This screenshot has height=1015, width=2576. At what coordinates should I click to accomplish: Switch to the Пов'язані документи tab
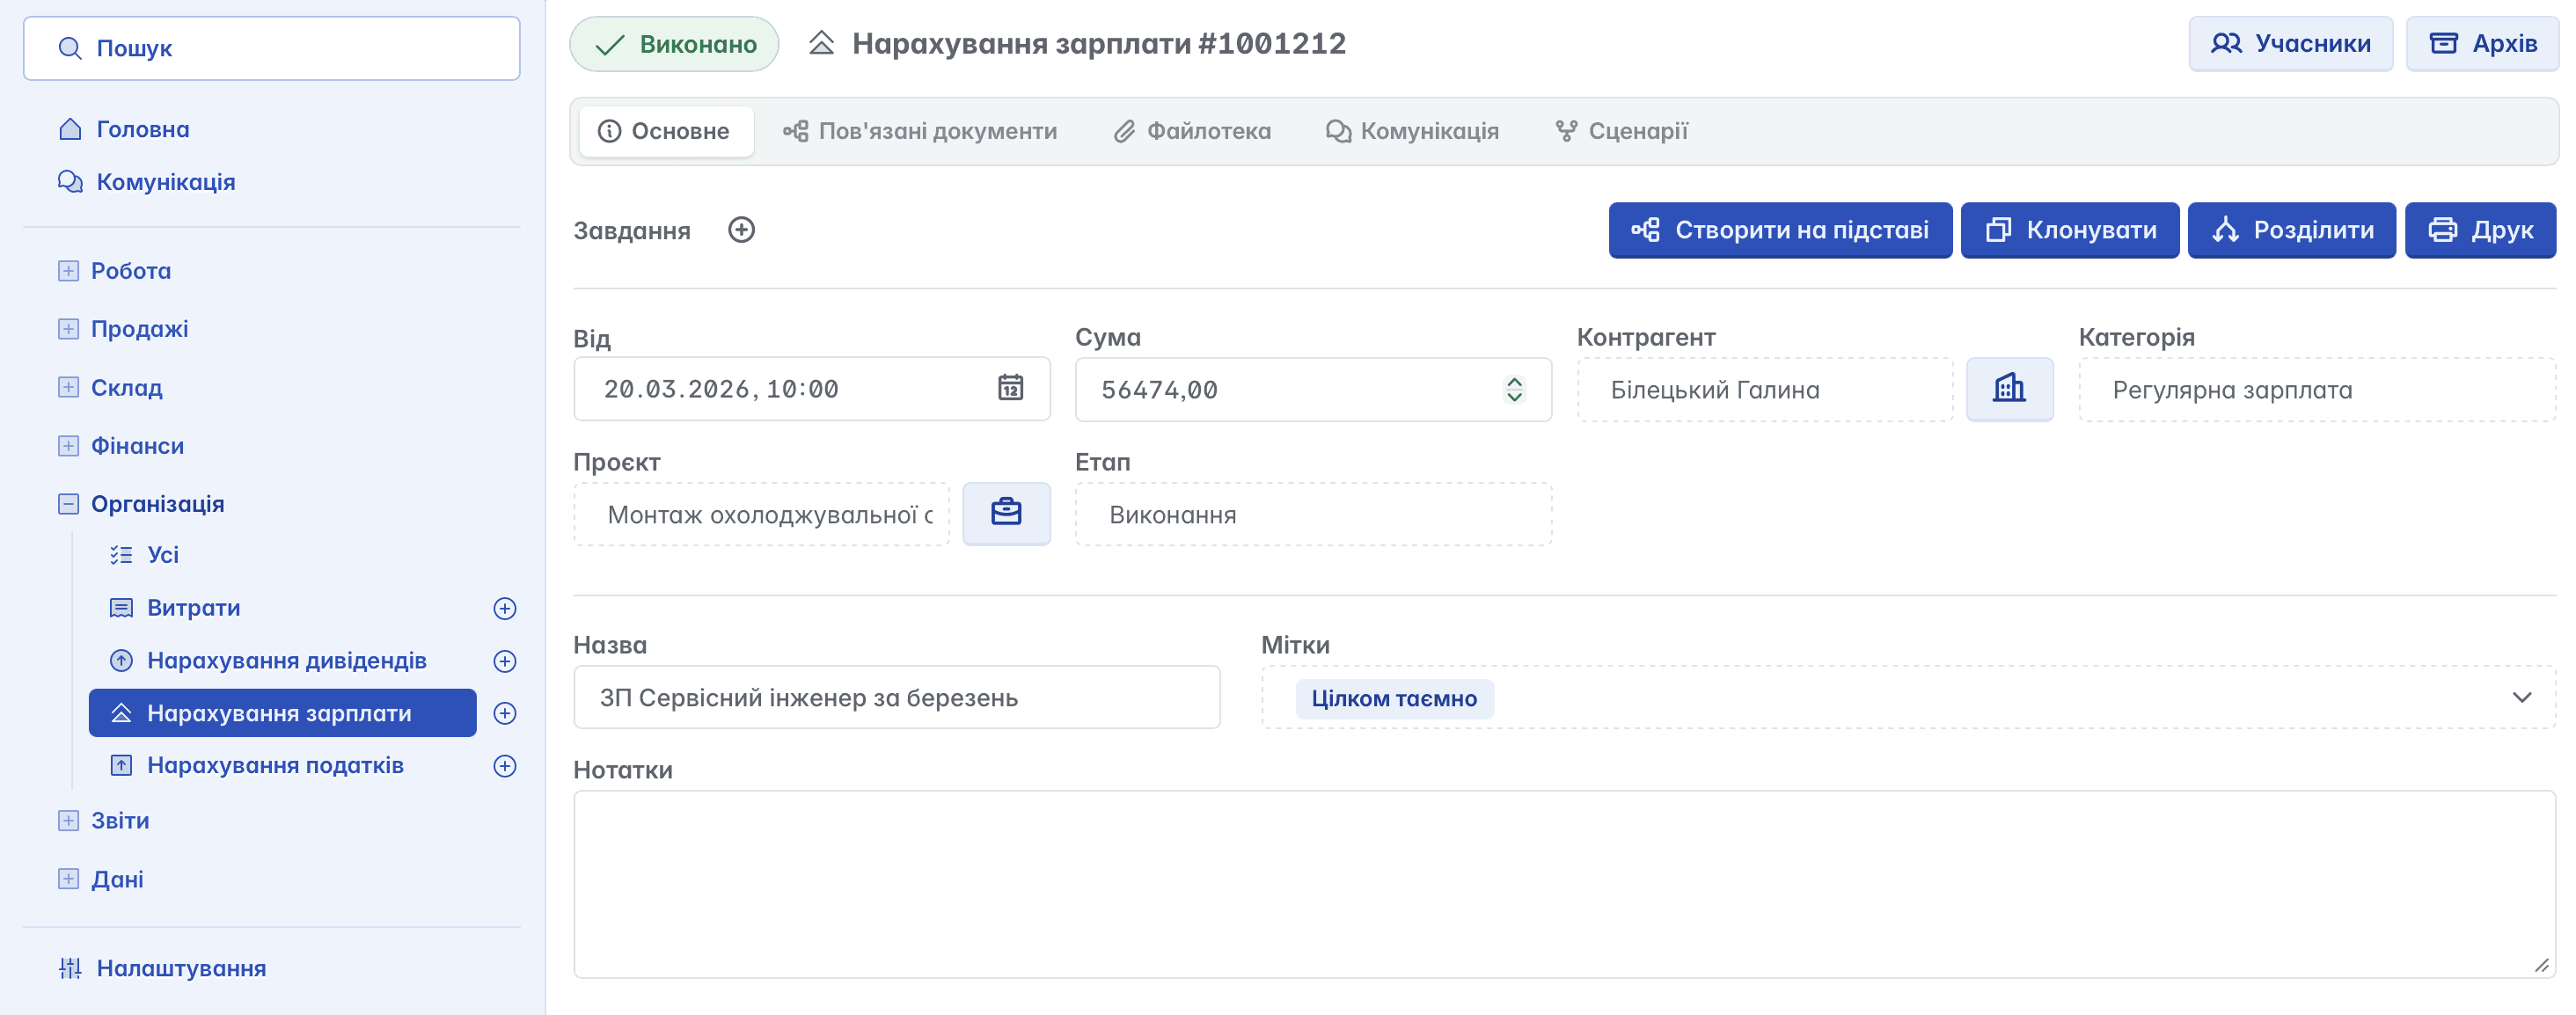(919, 131)
